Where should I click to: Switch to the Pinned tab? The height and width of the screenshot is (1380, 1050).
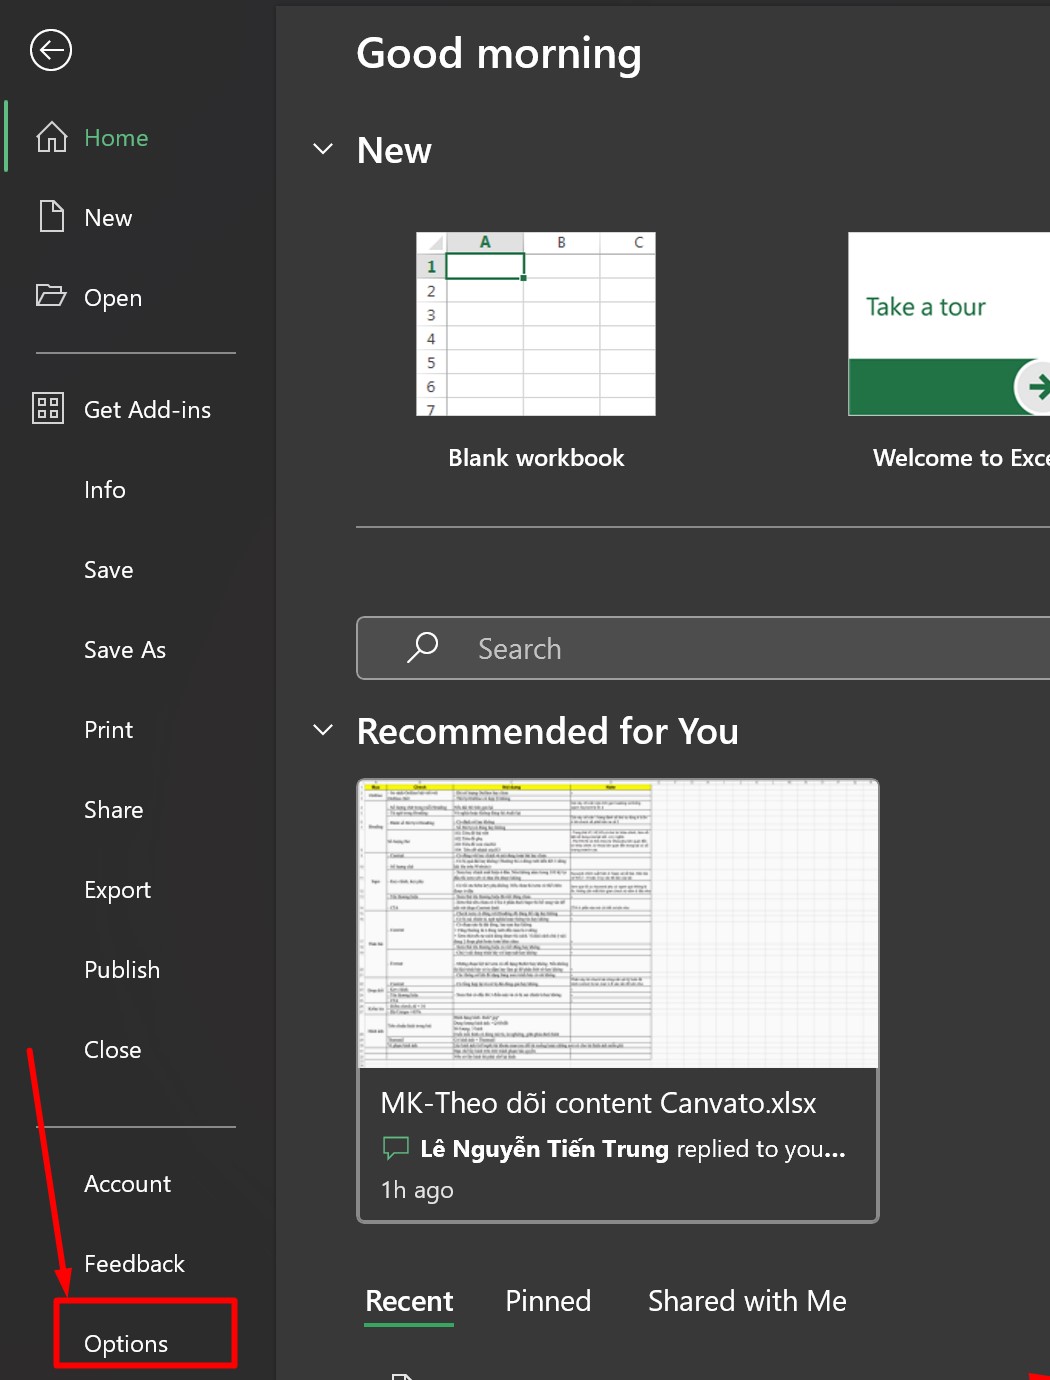548,1300
